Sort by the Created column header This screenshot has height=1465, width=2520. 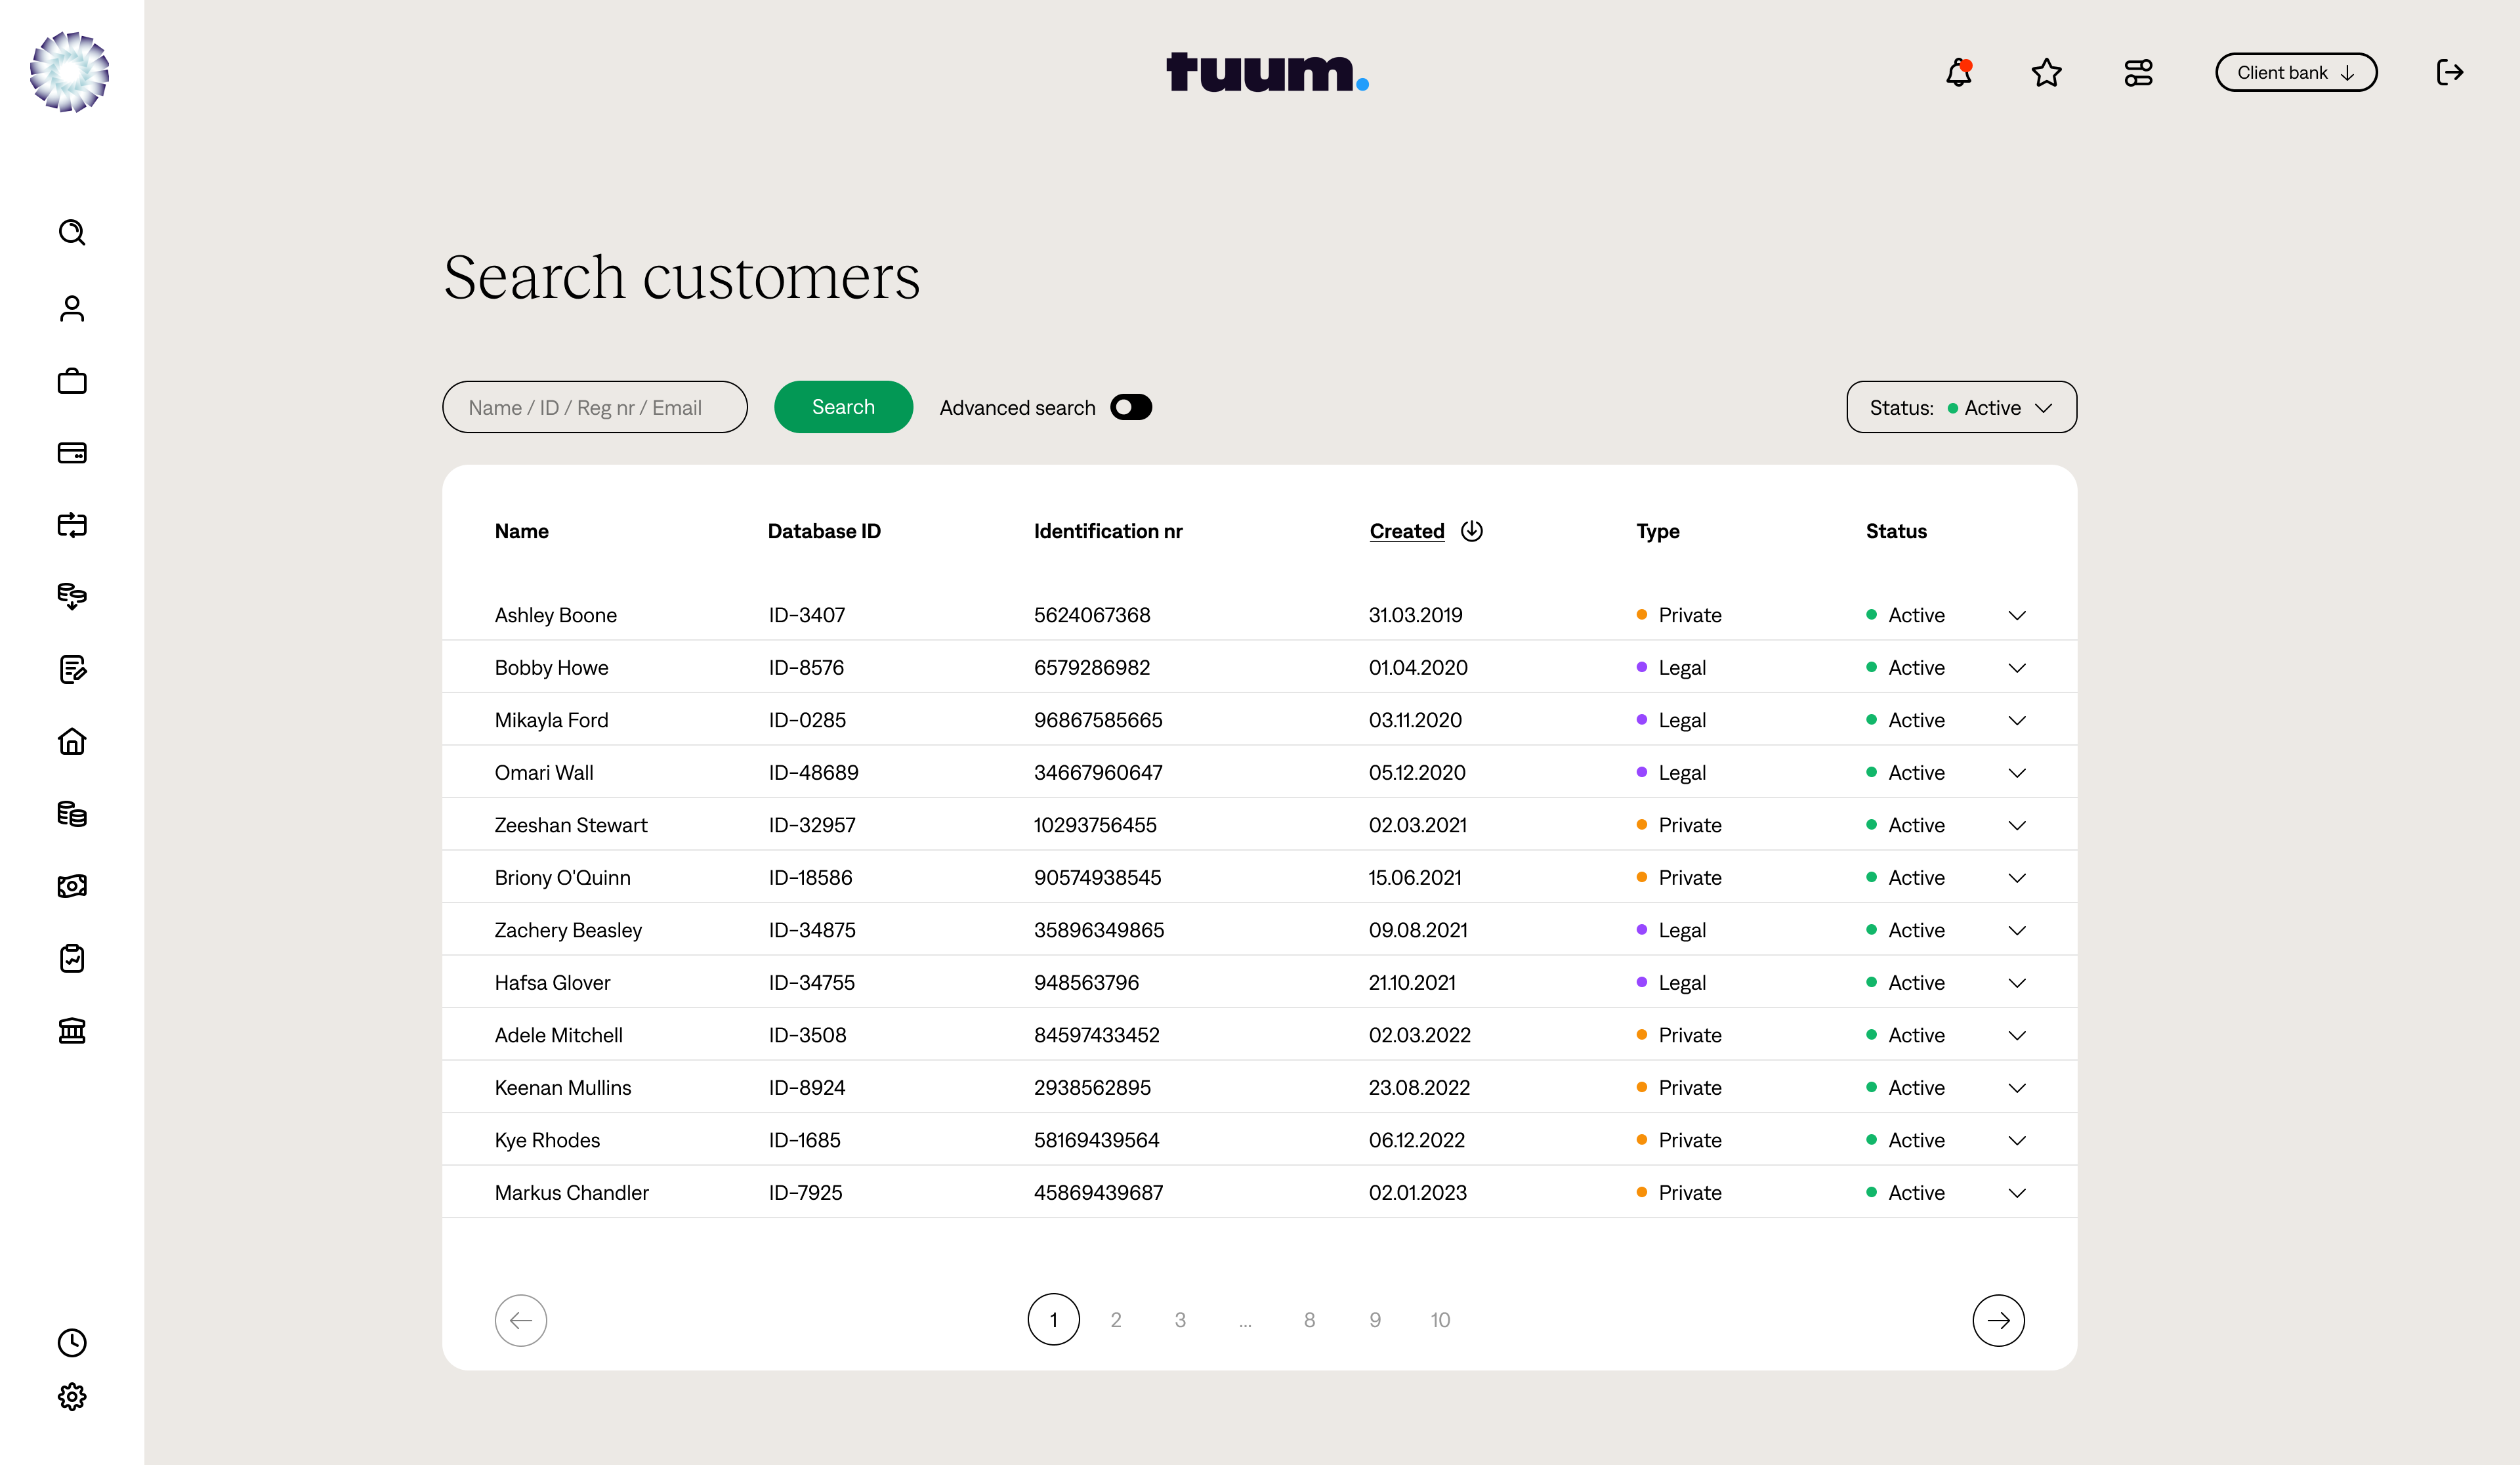[1407, 531]
